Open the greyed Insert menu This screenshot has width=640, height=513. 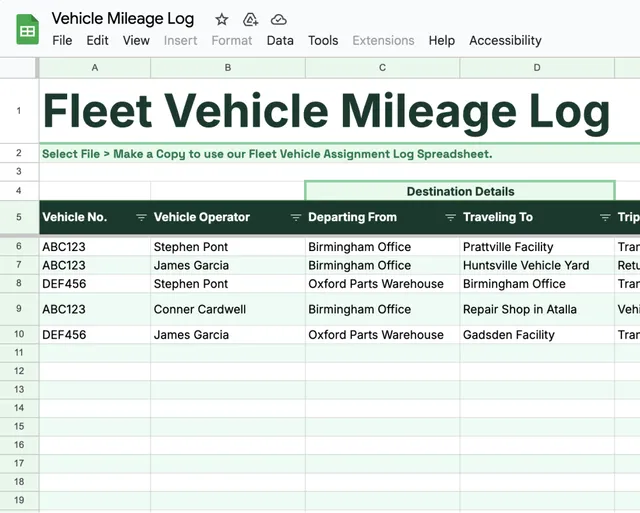pos(180,40)
